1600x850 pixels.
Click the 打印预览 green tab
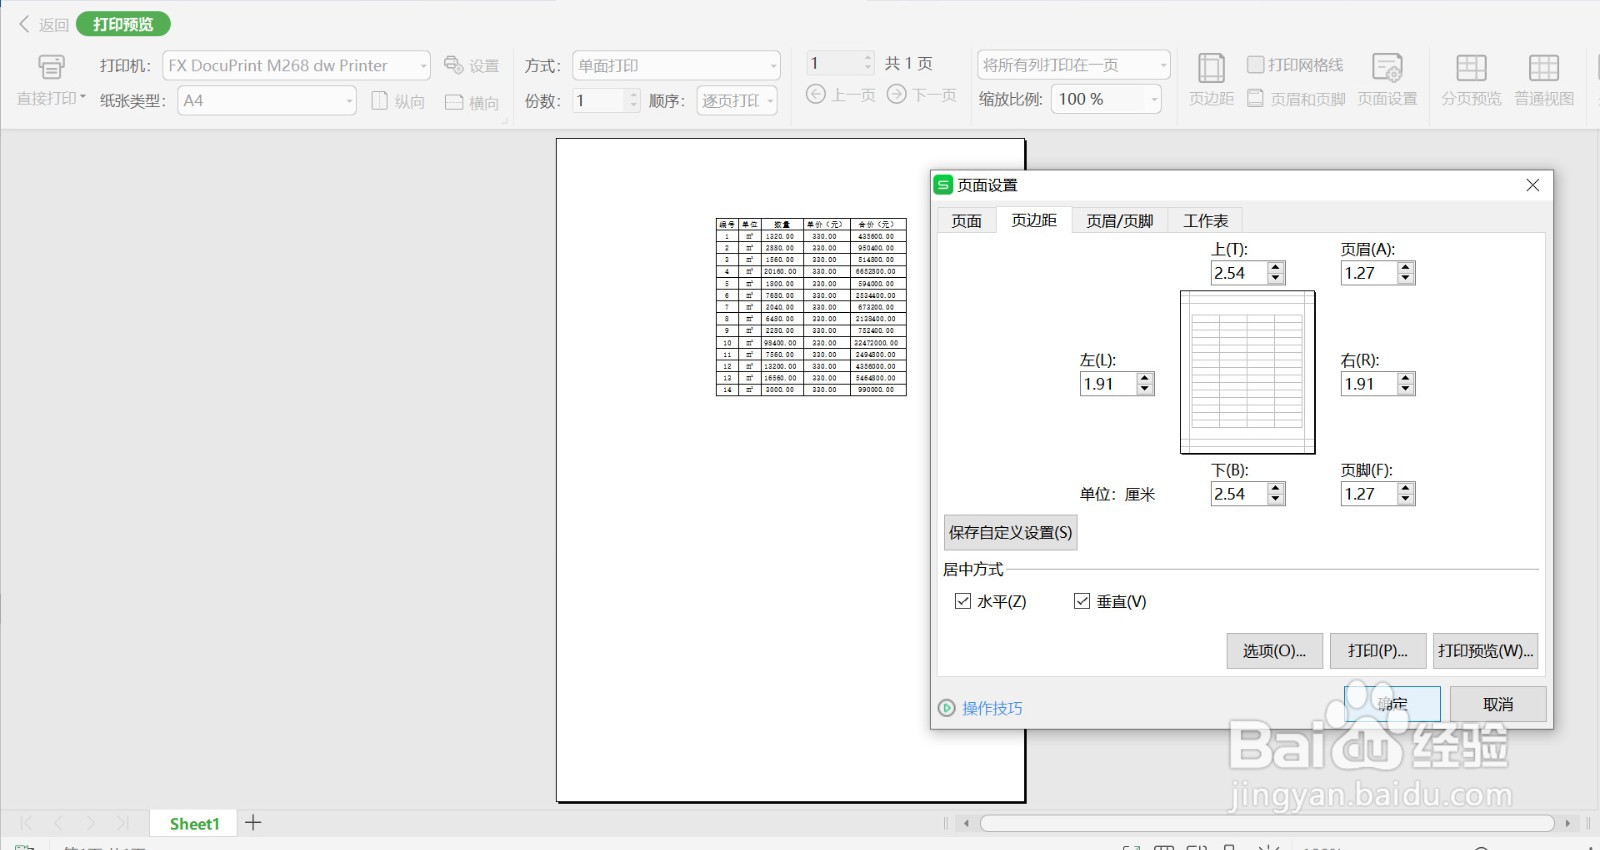tap(123, 24)
